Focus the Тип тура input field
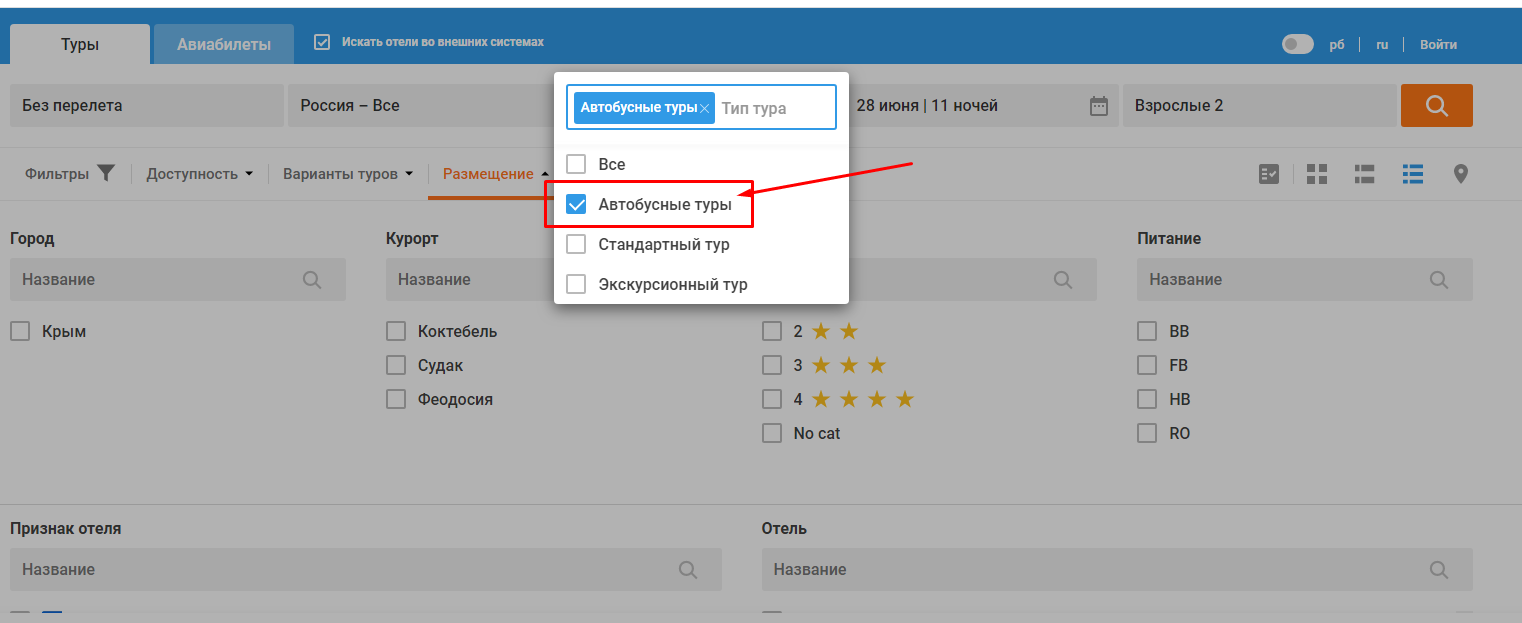Image resolution: width=1522 pixels, height=623 pixels. (775, 108)
